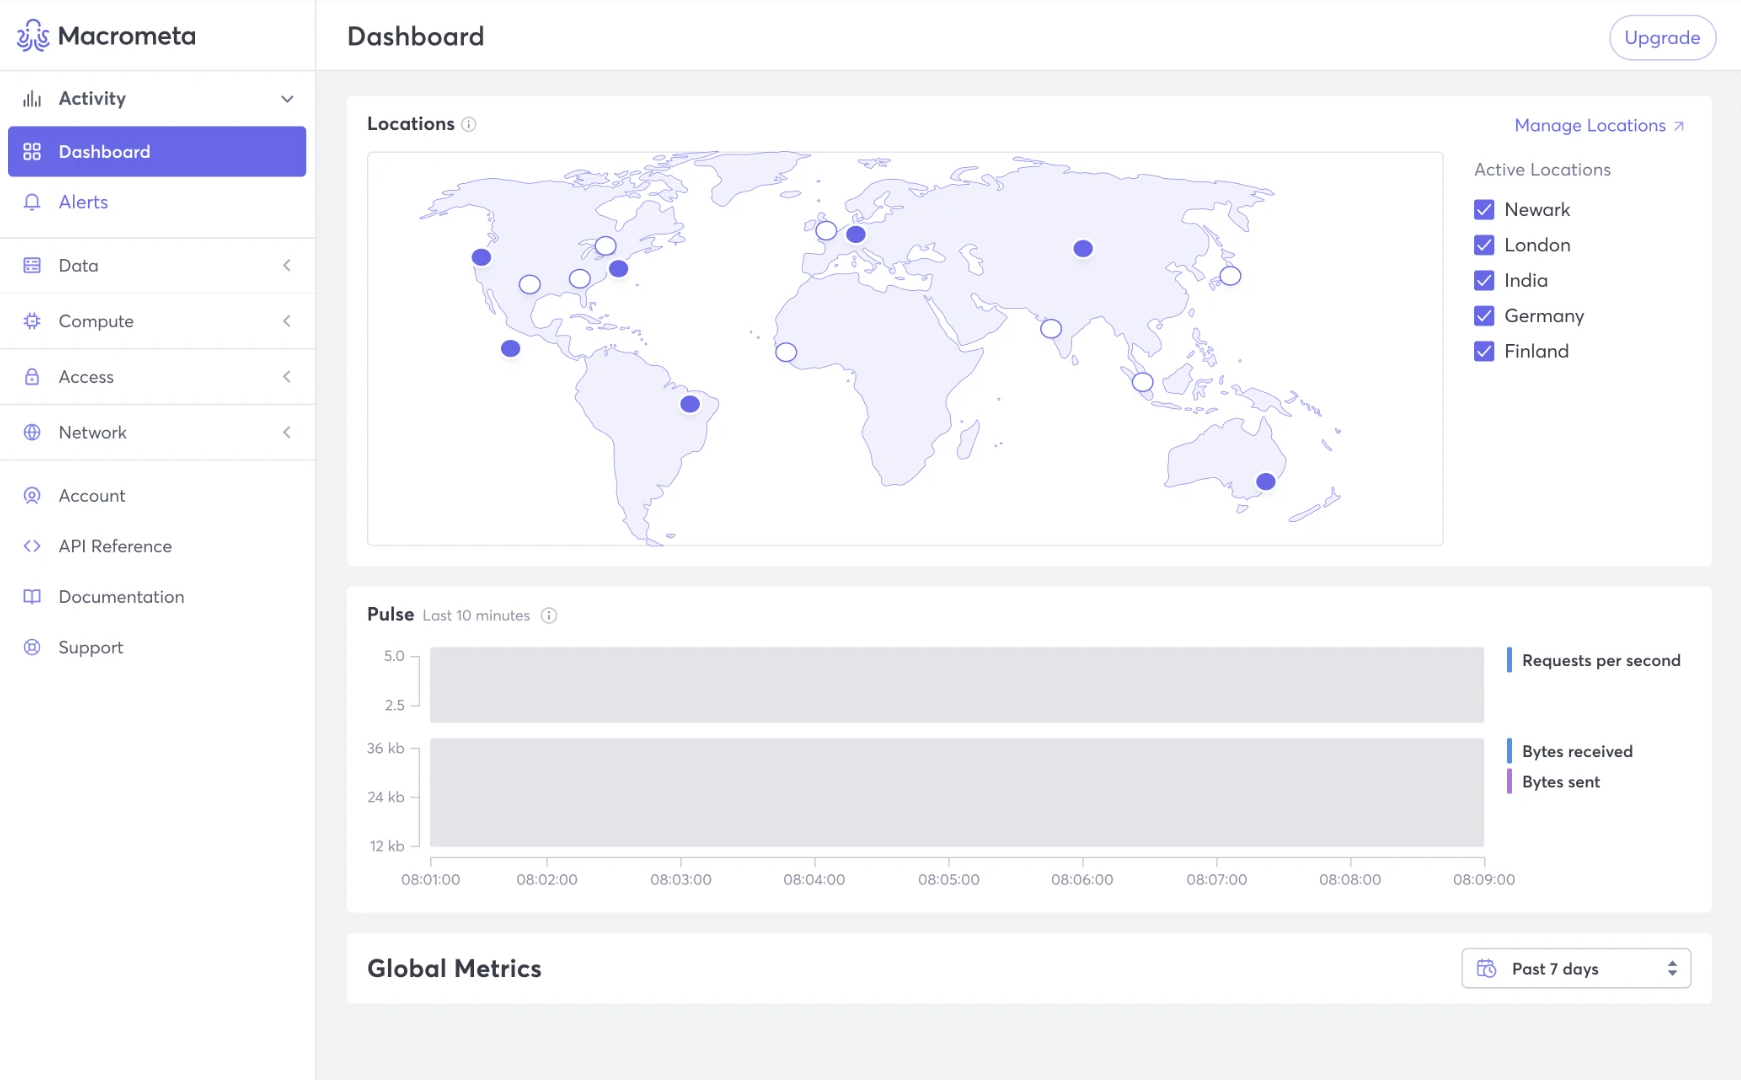The image size is (1741, 1080).
Task: Uncheck the Newark location checkbox
Action: point(1484,210)
